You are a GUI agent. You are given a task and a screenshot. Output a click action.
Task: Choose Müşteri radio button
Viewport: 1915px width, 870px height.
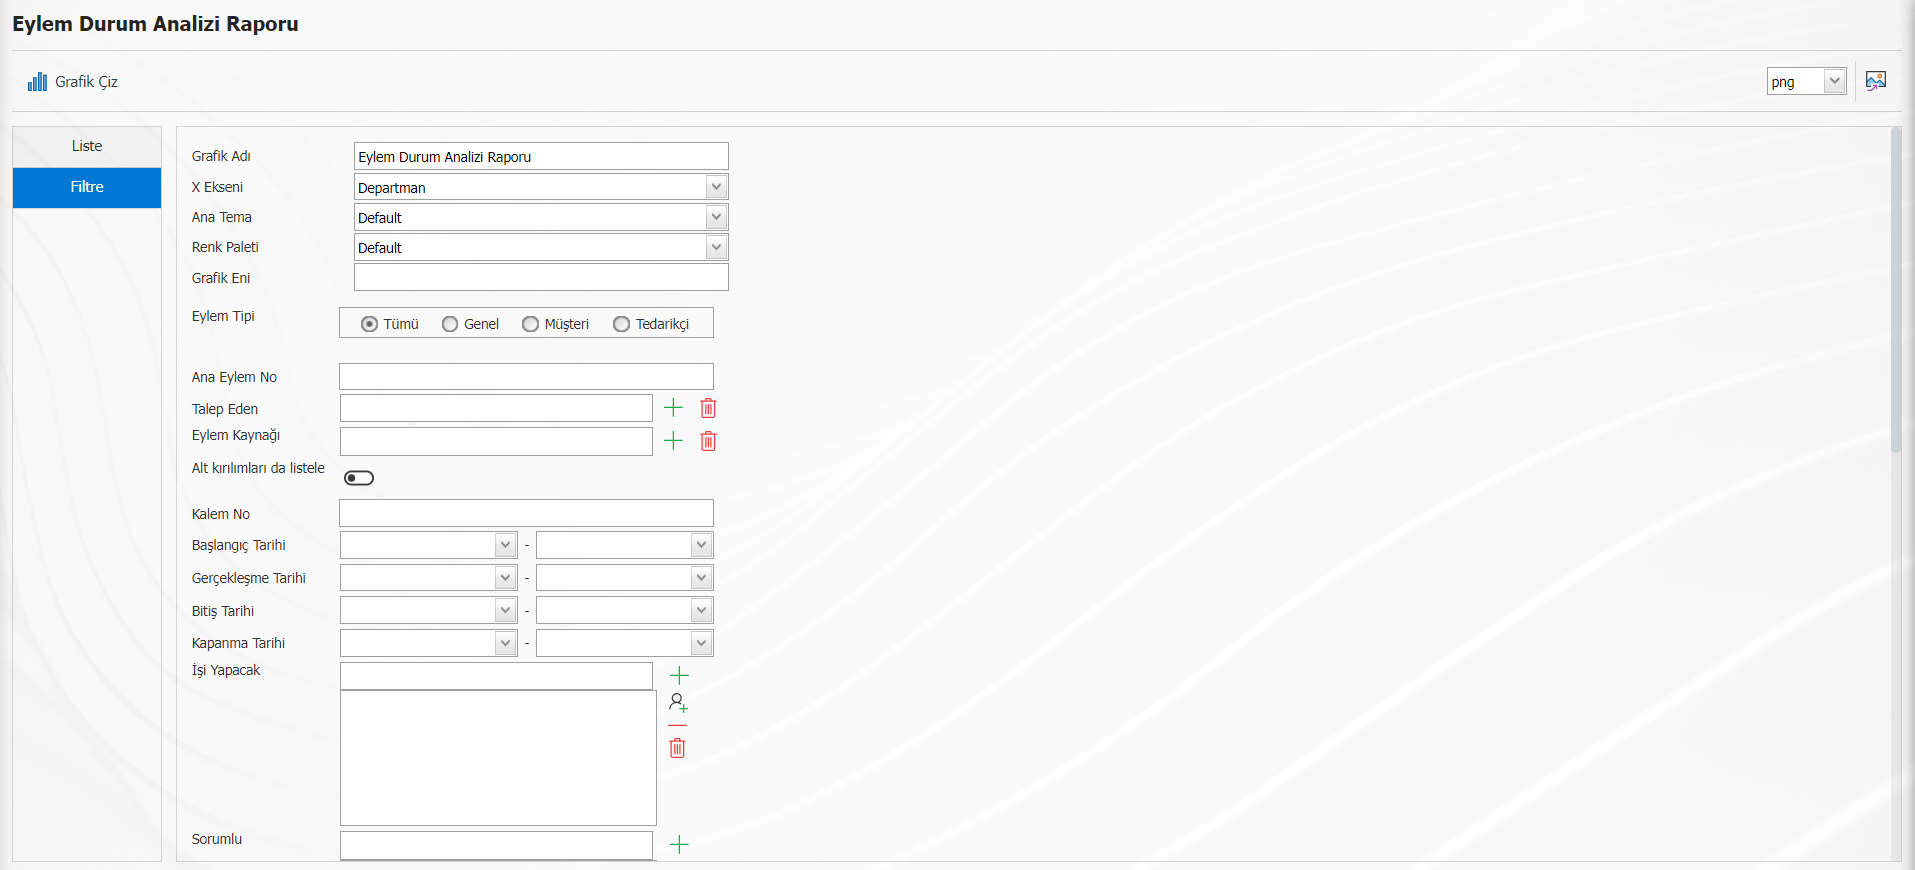pos(530,324)
